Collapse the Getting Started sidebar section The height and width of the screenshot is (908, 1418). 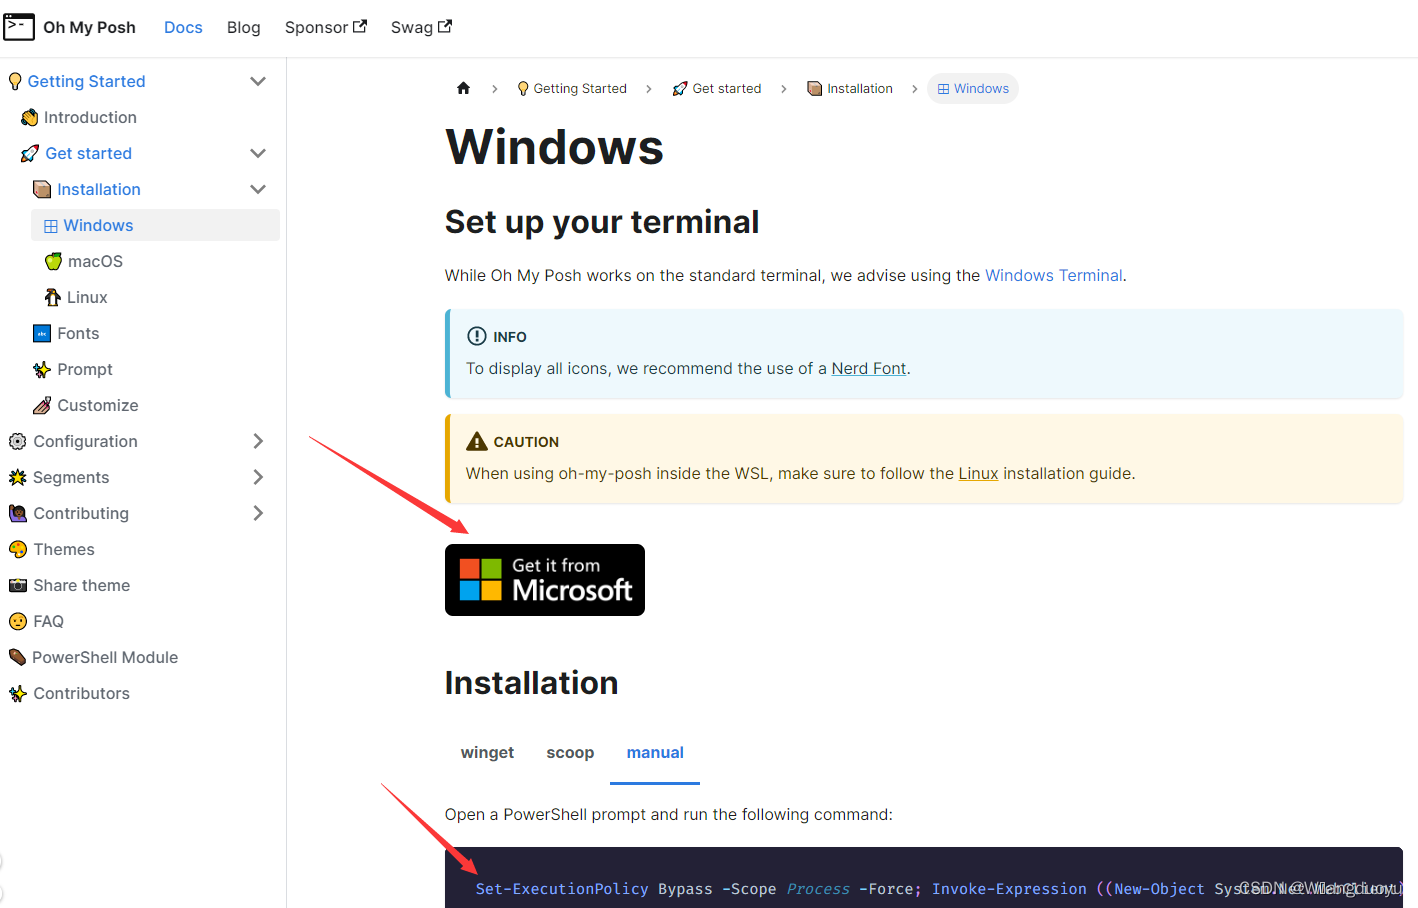(258, 81)
